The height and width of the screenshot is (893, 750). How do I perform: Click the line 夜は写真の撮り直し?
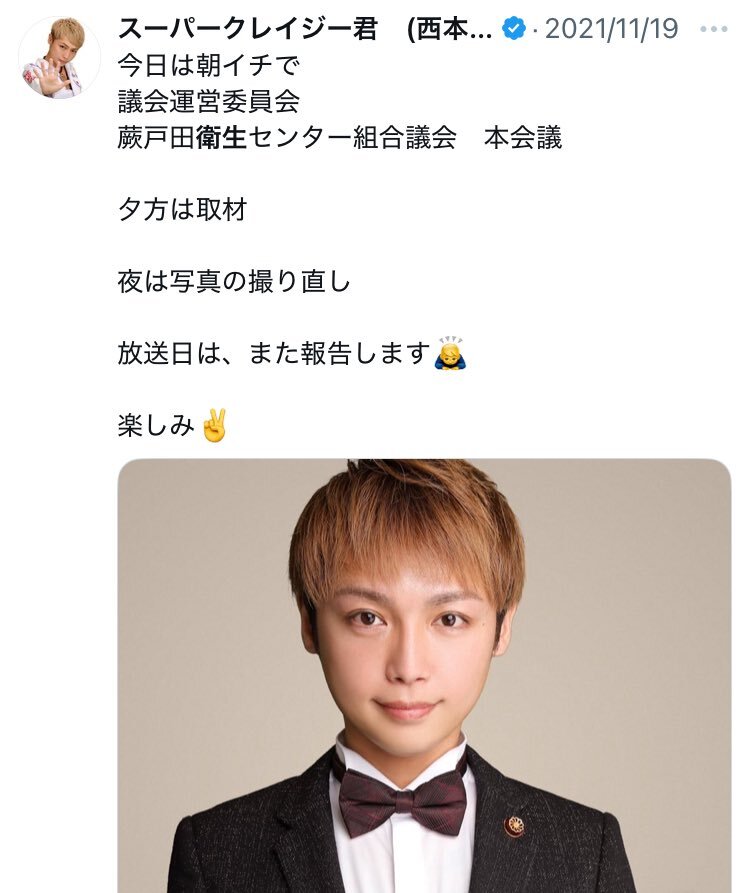234,281
